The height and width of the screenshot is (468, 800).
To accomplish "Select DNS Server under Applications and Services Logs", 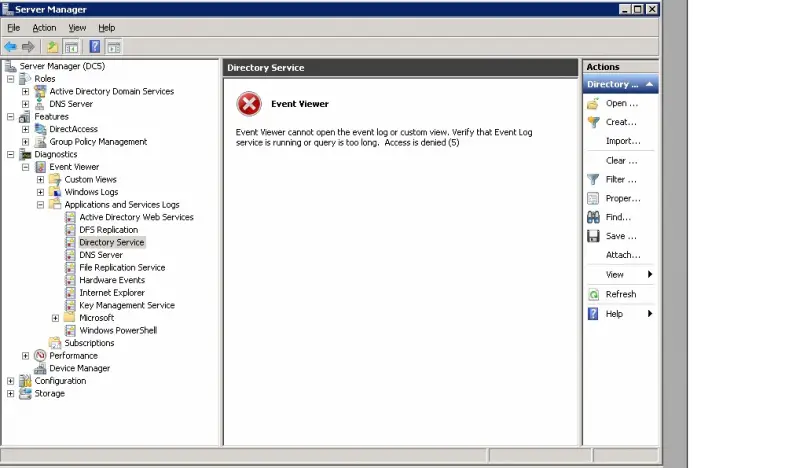I will [101, 255].
